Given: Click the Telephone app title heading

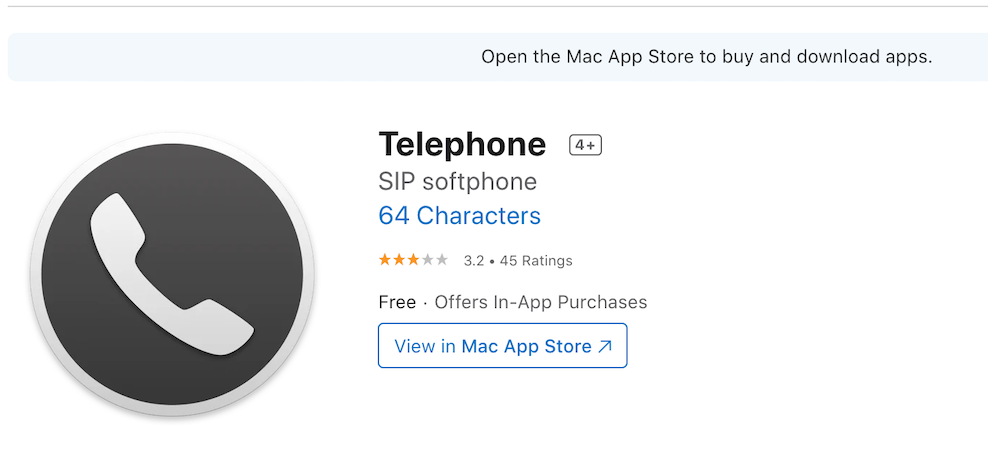Looking at the screenshot, I should pyautogui.click(x=462, y=144).
